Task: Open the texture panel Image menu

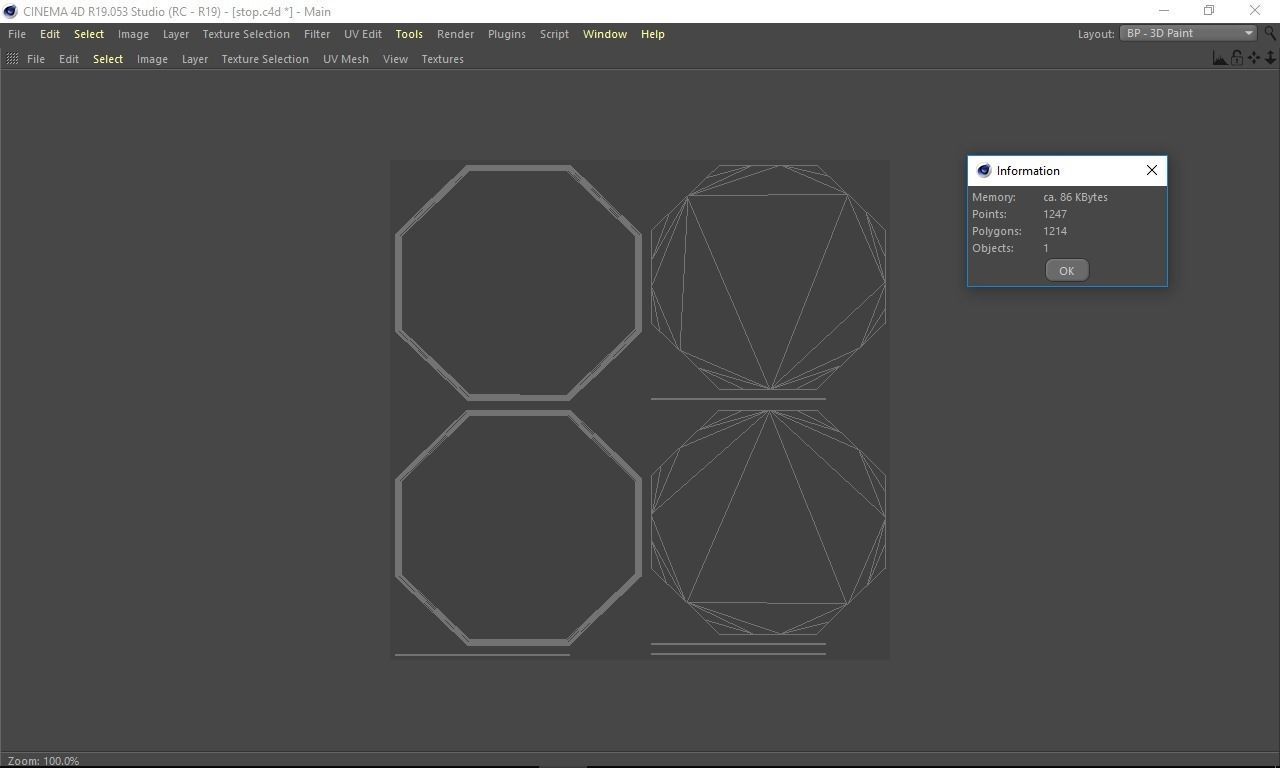Action: 152,59
